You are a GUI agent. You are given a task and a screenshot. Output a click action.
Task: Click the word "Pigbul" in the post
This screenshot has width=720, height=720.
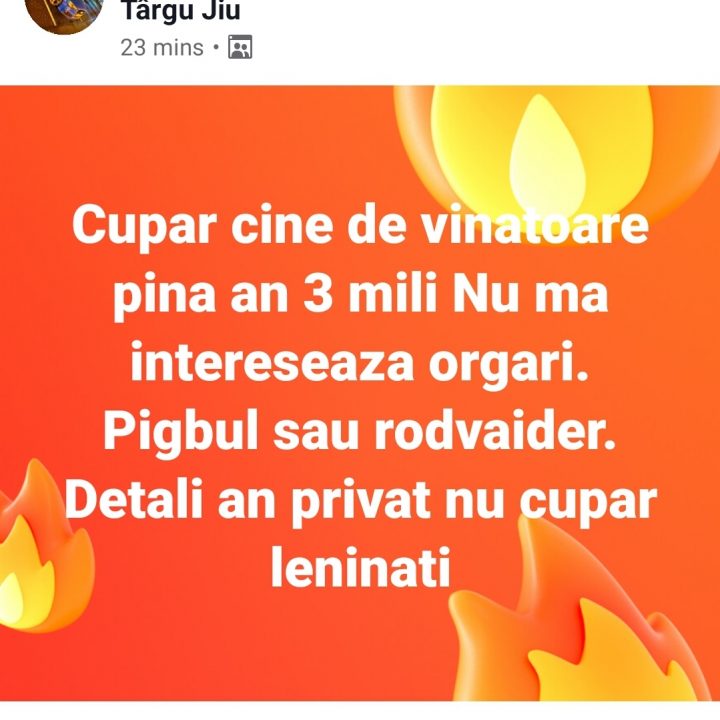(x=180, y=433)
